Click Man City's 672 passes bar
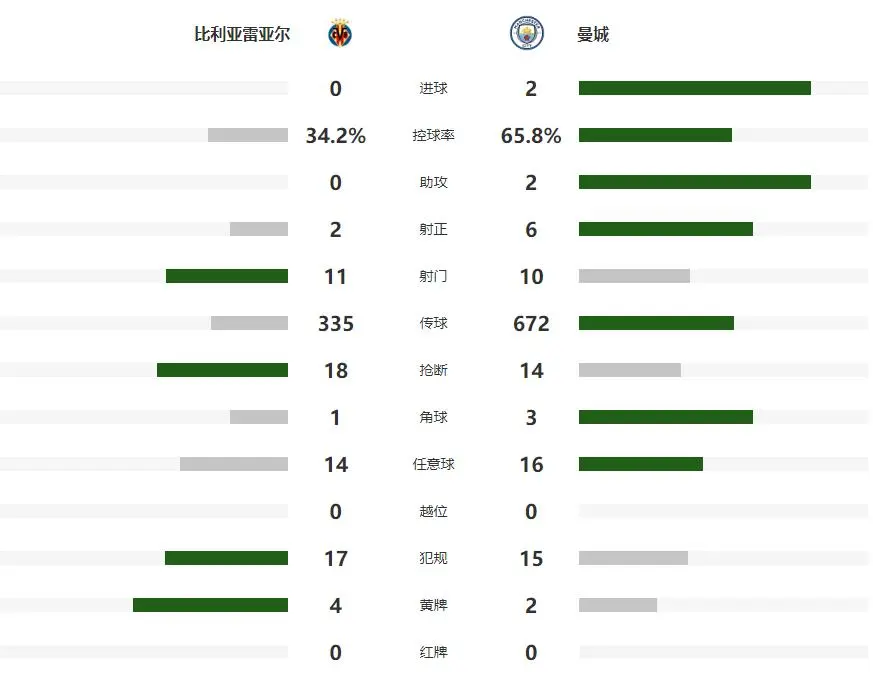This screenshot has height=678, width=873. (656, 323)
